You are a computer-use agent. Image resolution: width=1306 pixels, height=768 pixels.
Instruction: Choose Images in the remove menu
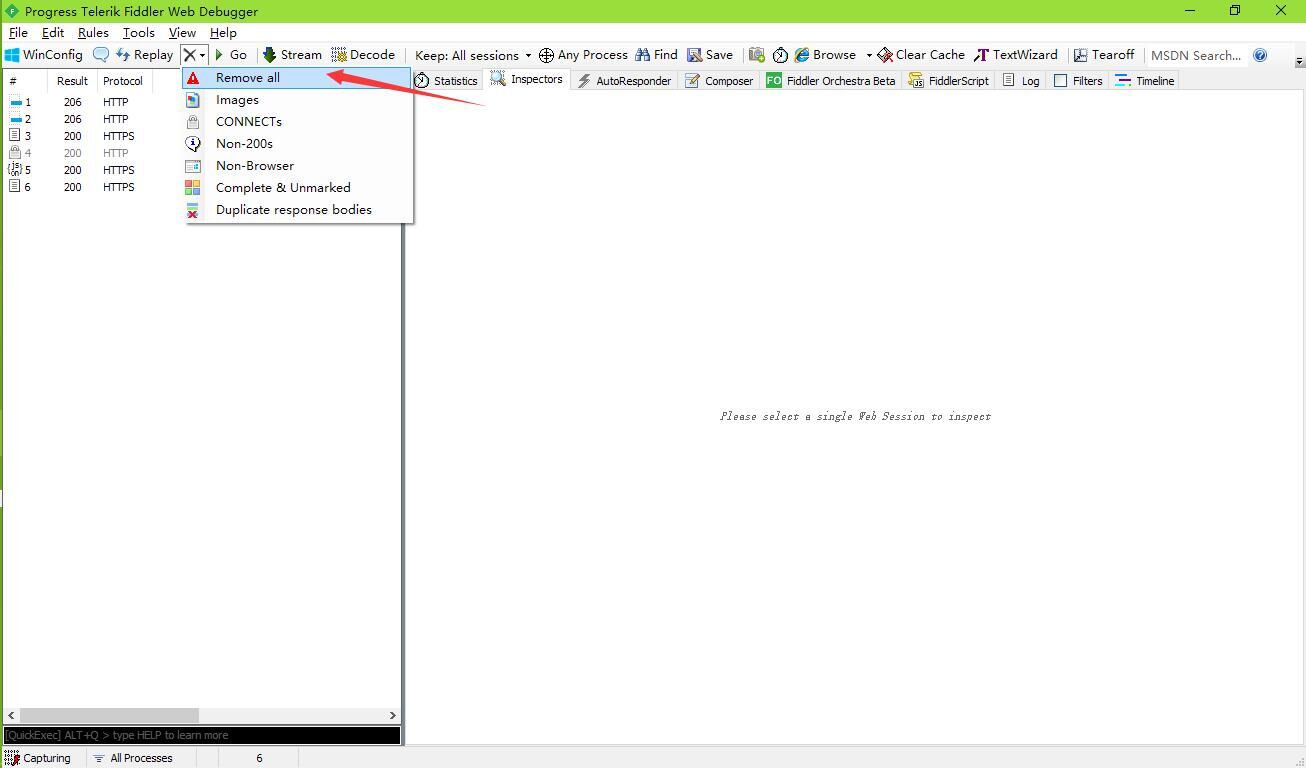click(297, 100)
